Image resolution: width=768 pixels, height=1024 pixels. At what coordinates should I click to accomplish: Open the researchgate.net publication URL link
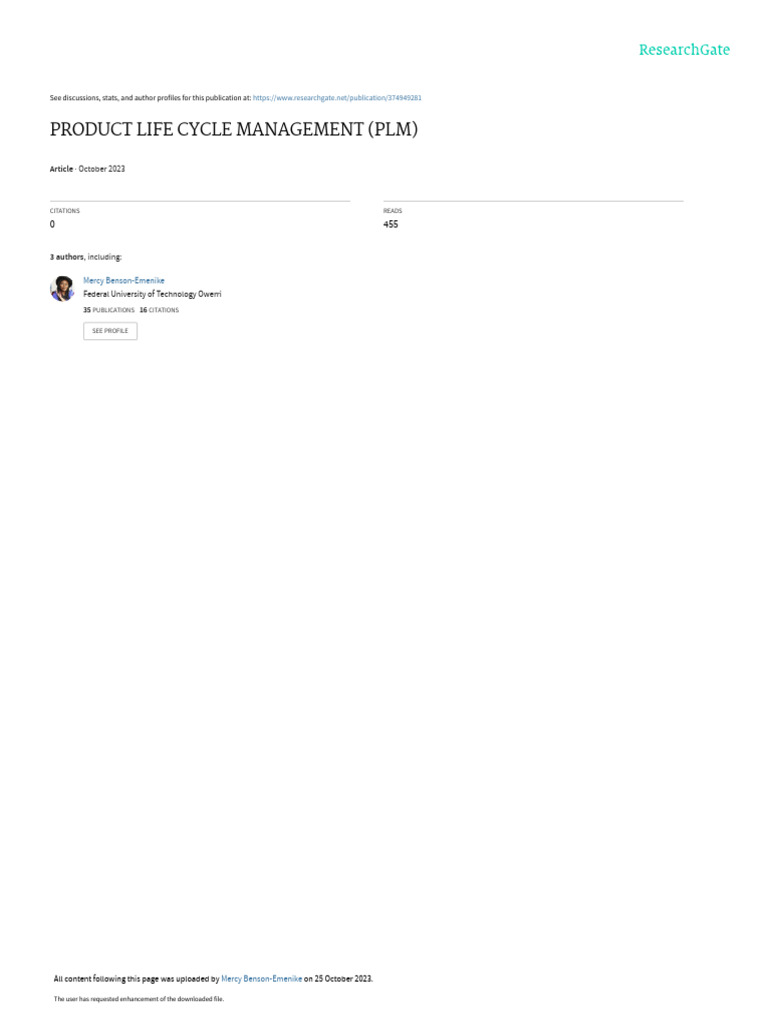[x=337, y=98]
